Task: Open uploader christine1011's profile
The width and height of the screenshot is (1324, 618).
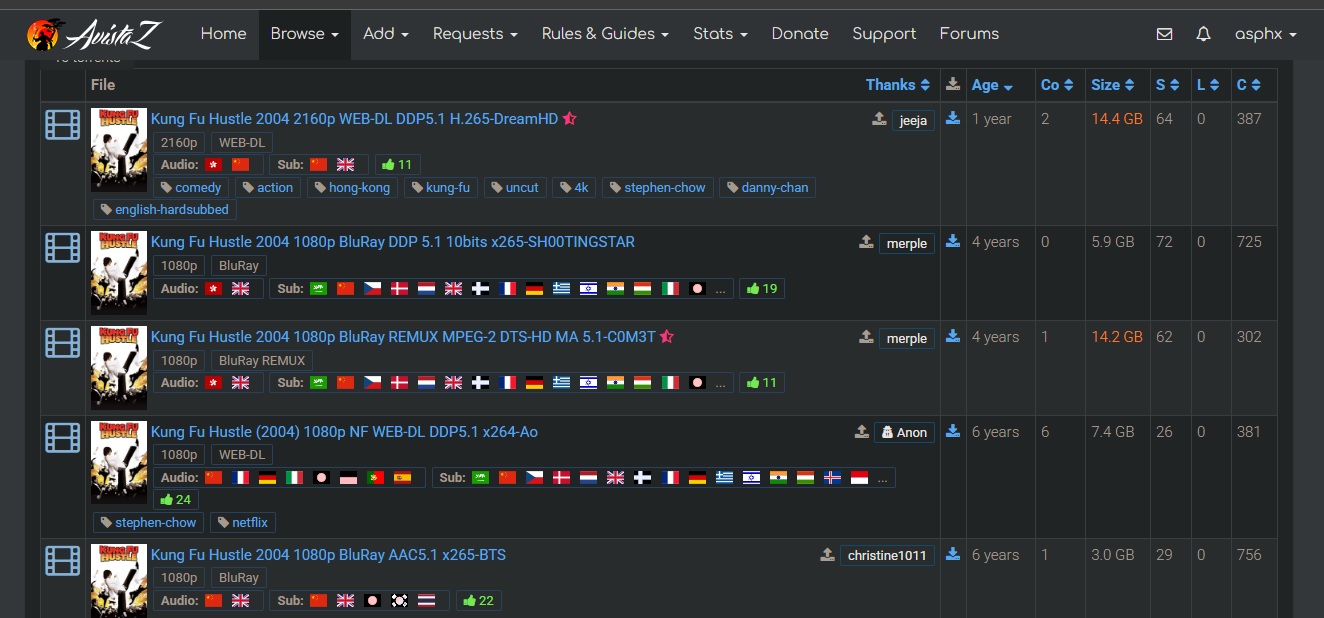Action: (887, 555)
